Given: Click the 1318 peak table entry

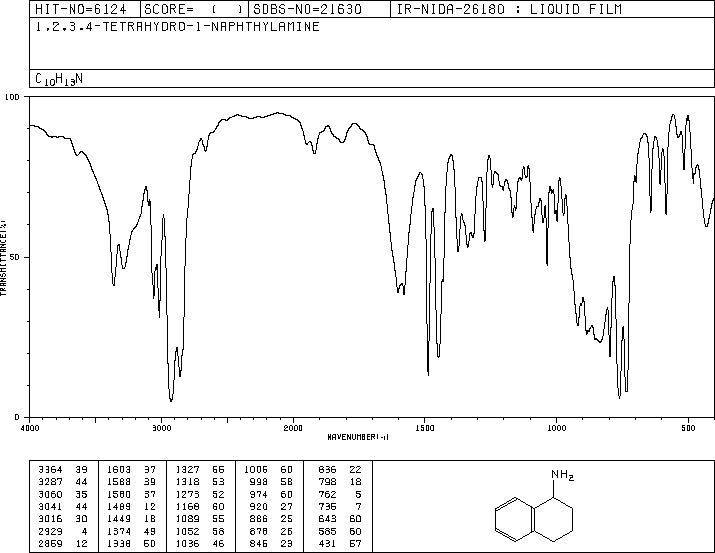Looking at the screenshot, I should (x=200, y=482).
